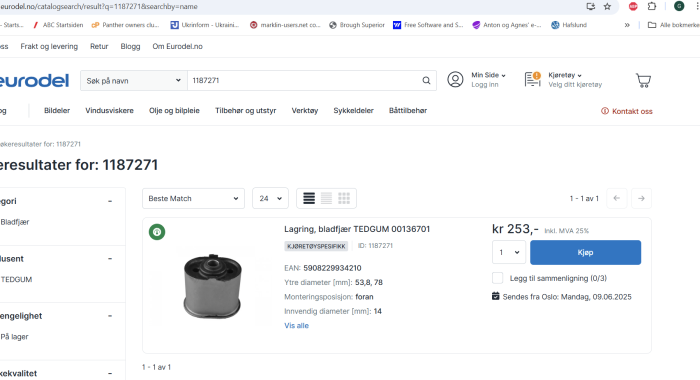This screenshot has height=380, width=700.
Task: Select the detailed list view icon
Action: point(309,198)
